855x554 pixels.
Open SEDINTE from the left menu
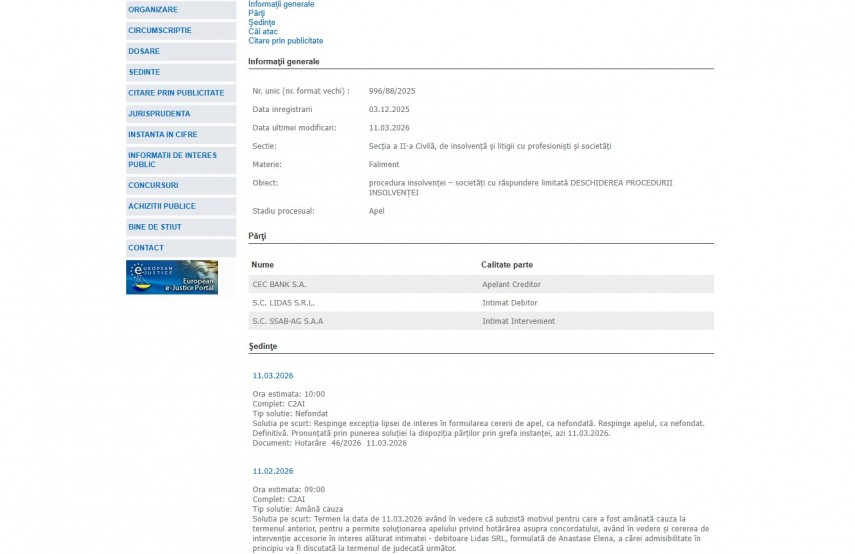click(x=144, y=72)
